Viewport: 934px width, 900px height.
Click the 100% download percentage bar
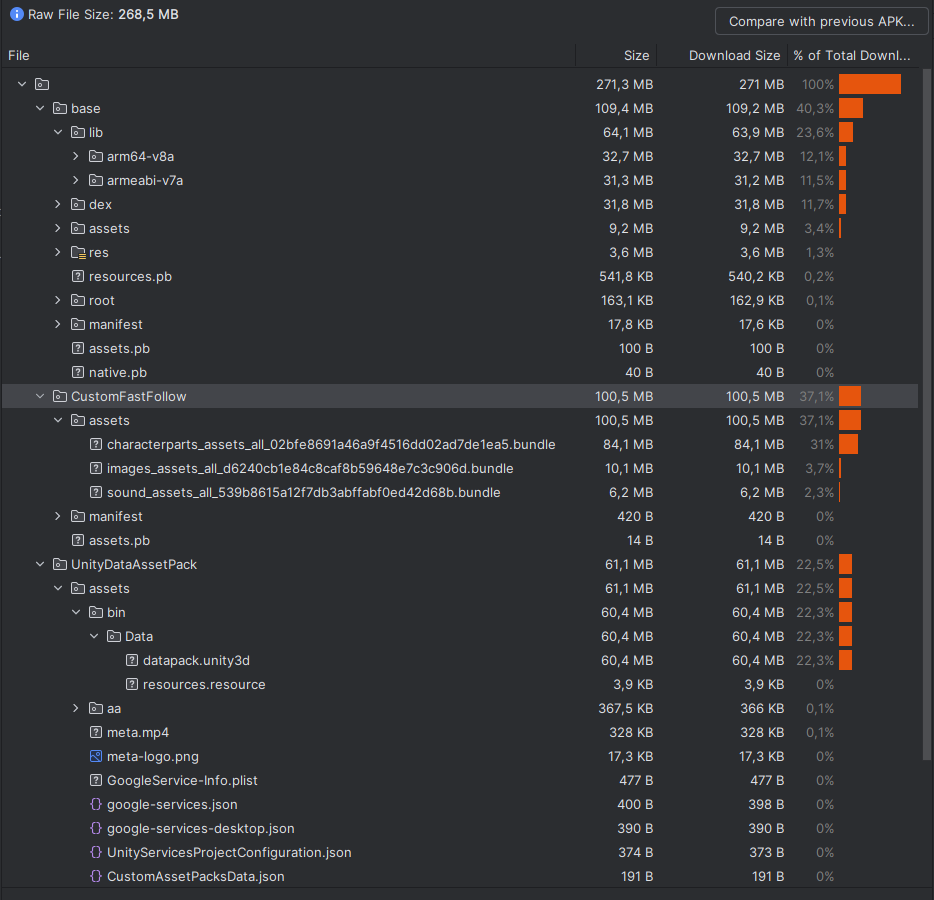click(x=868, y=84)
